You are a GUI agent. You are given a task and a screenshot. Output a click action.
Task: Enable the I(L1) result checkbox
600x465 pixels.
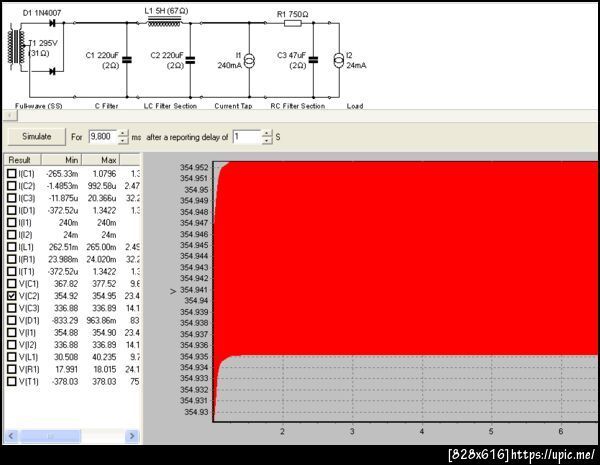click(12, 247)
